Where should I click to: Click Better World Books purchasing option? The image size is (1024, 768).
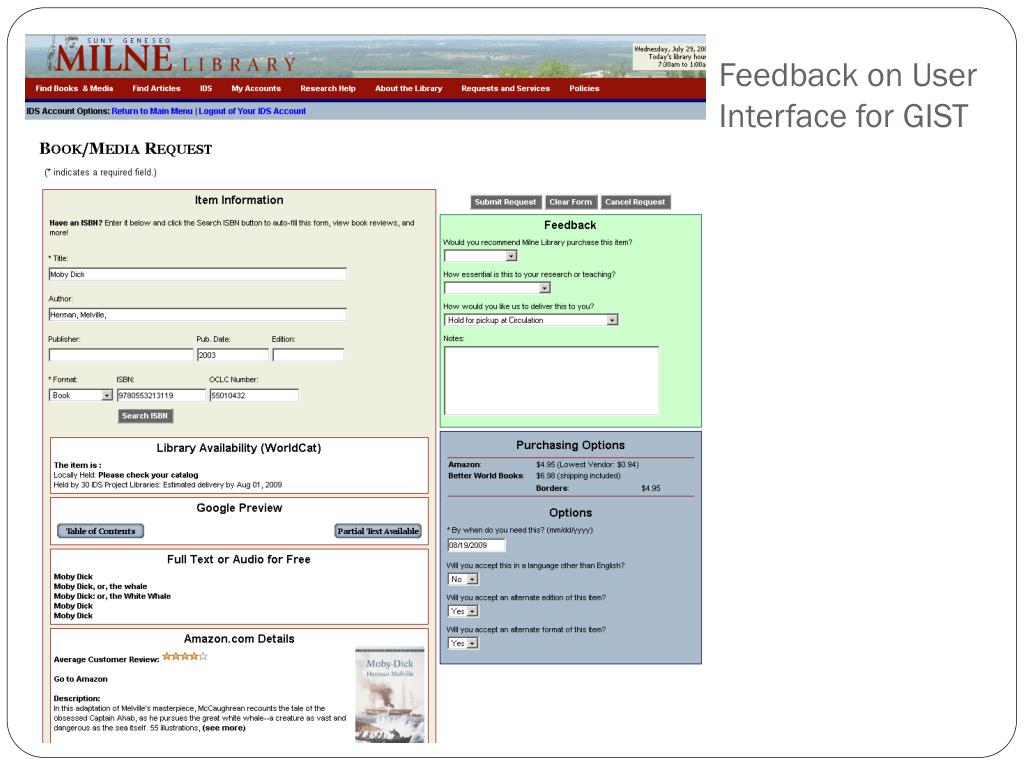[x=485, y=475]
